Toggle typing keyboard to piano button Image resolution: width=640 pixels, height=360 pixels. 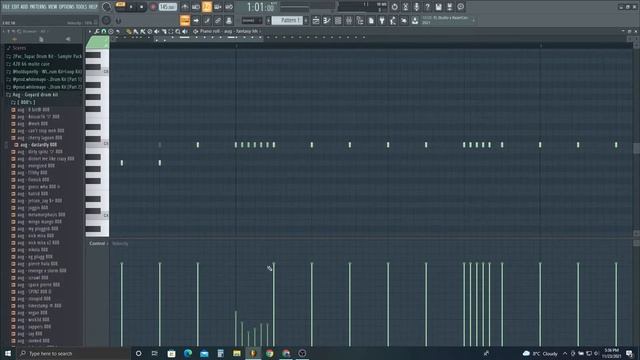pos(185,20)
